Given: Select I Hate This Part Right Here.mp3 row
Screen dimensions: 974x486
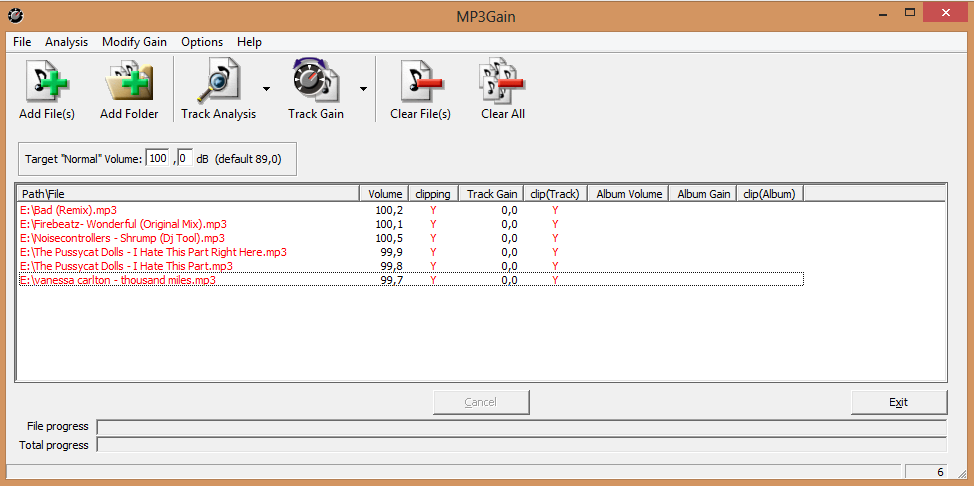Looking at the screenshot, I should pyautogui.click(x=411, y=252).
